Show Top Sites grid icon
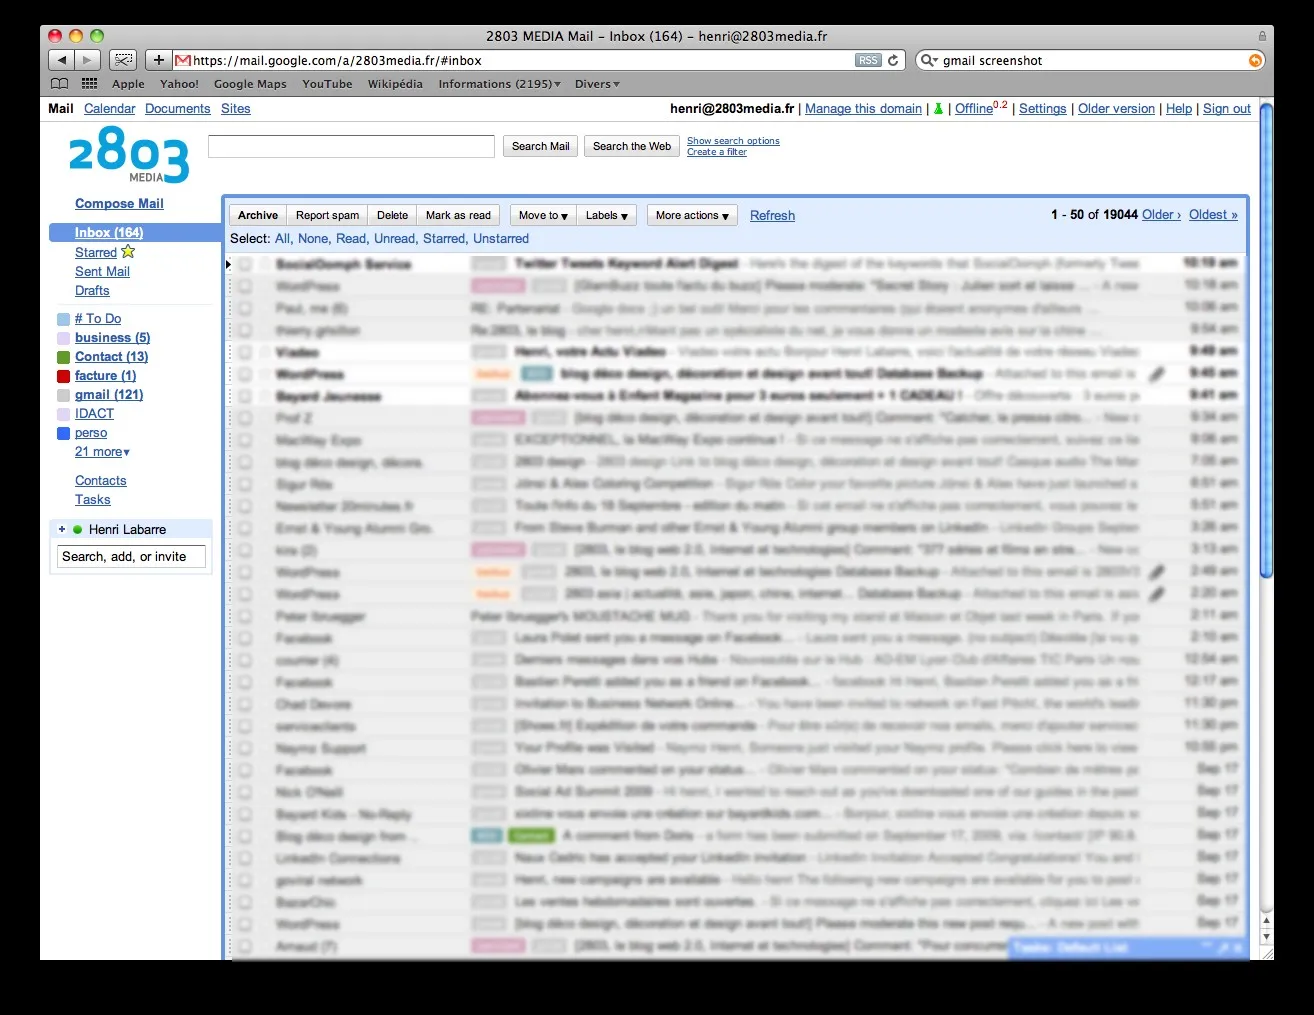 (89, 84)
